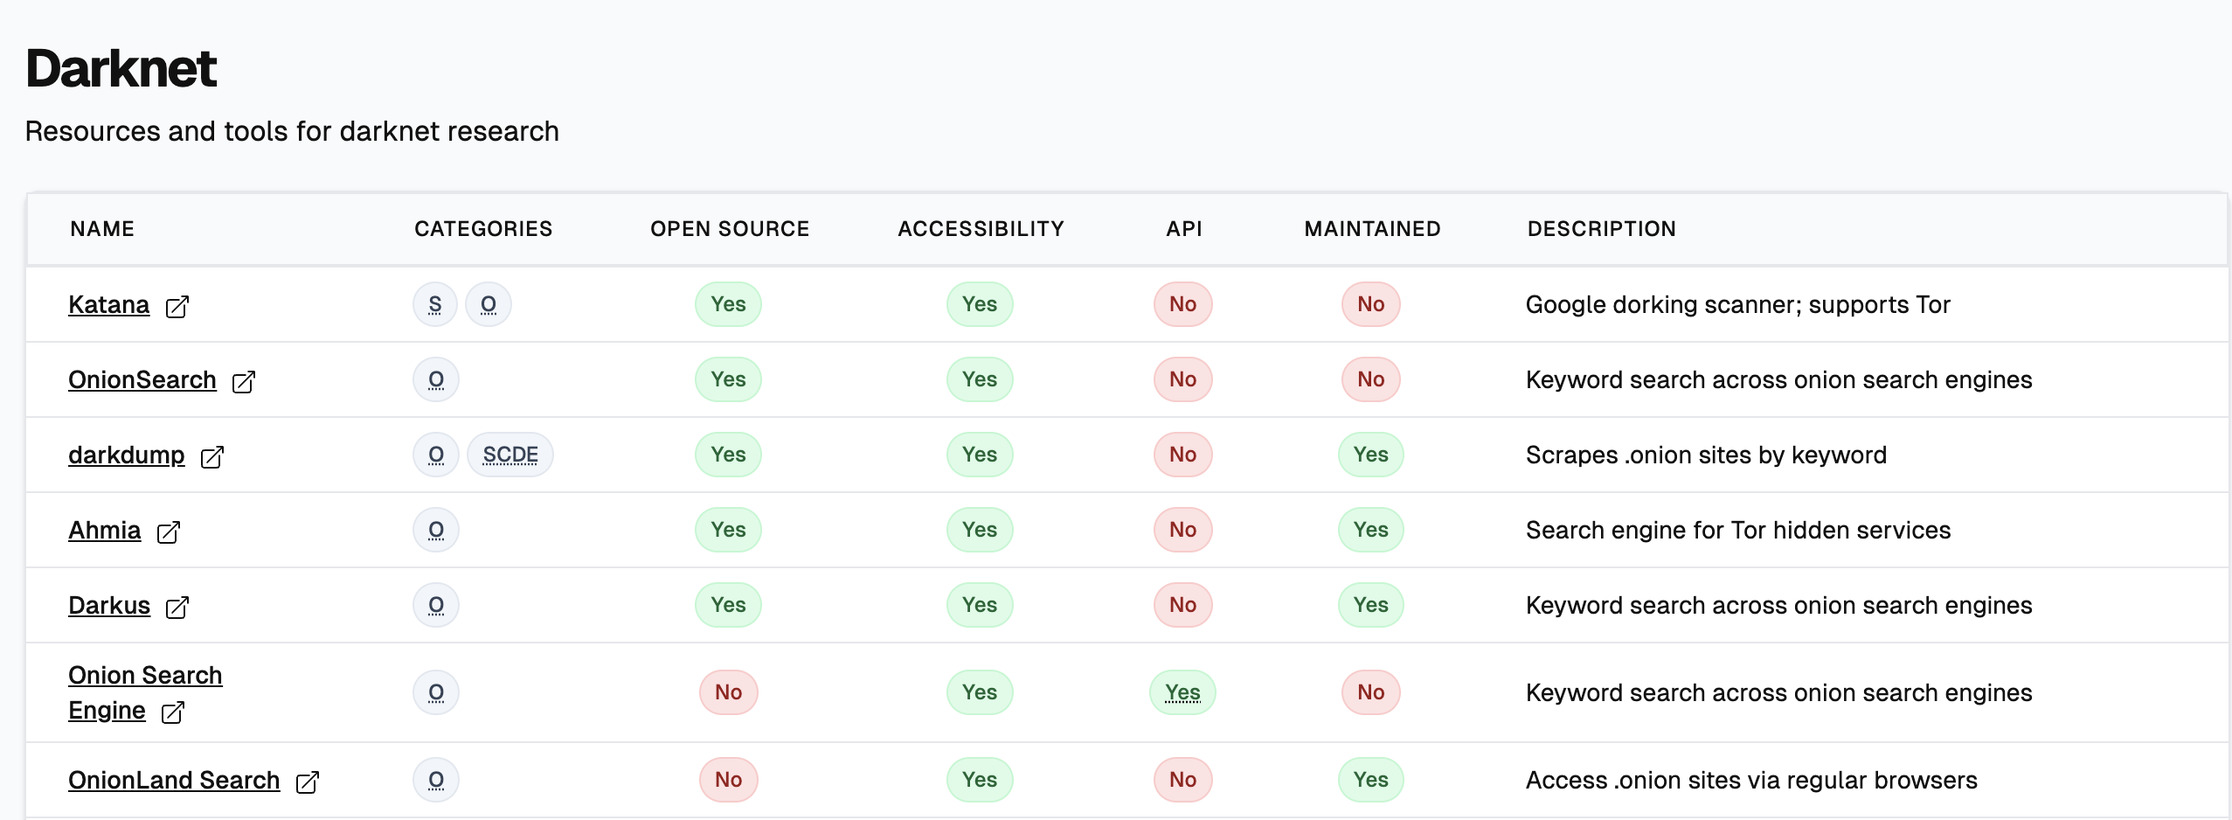Screen dimensions: 2232x820
Task: Follow the OnionLand Search link
Action: click(174, 780)
